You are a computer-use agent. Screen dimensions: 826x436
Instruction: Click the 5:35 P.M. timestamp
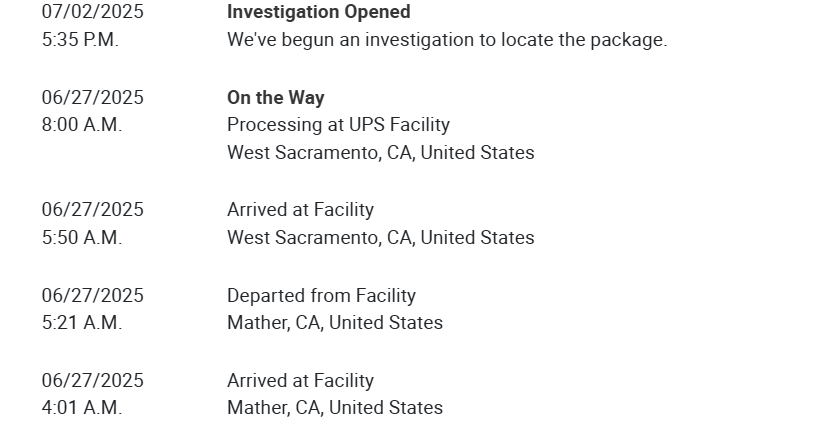[80, 40]
